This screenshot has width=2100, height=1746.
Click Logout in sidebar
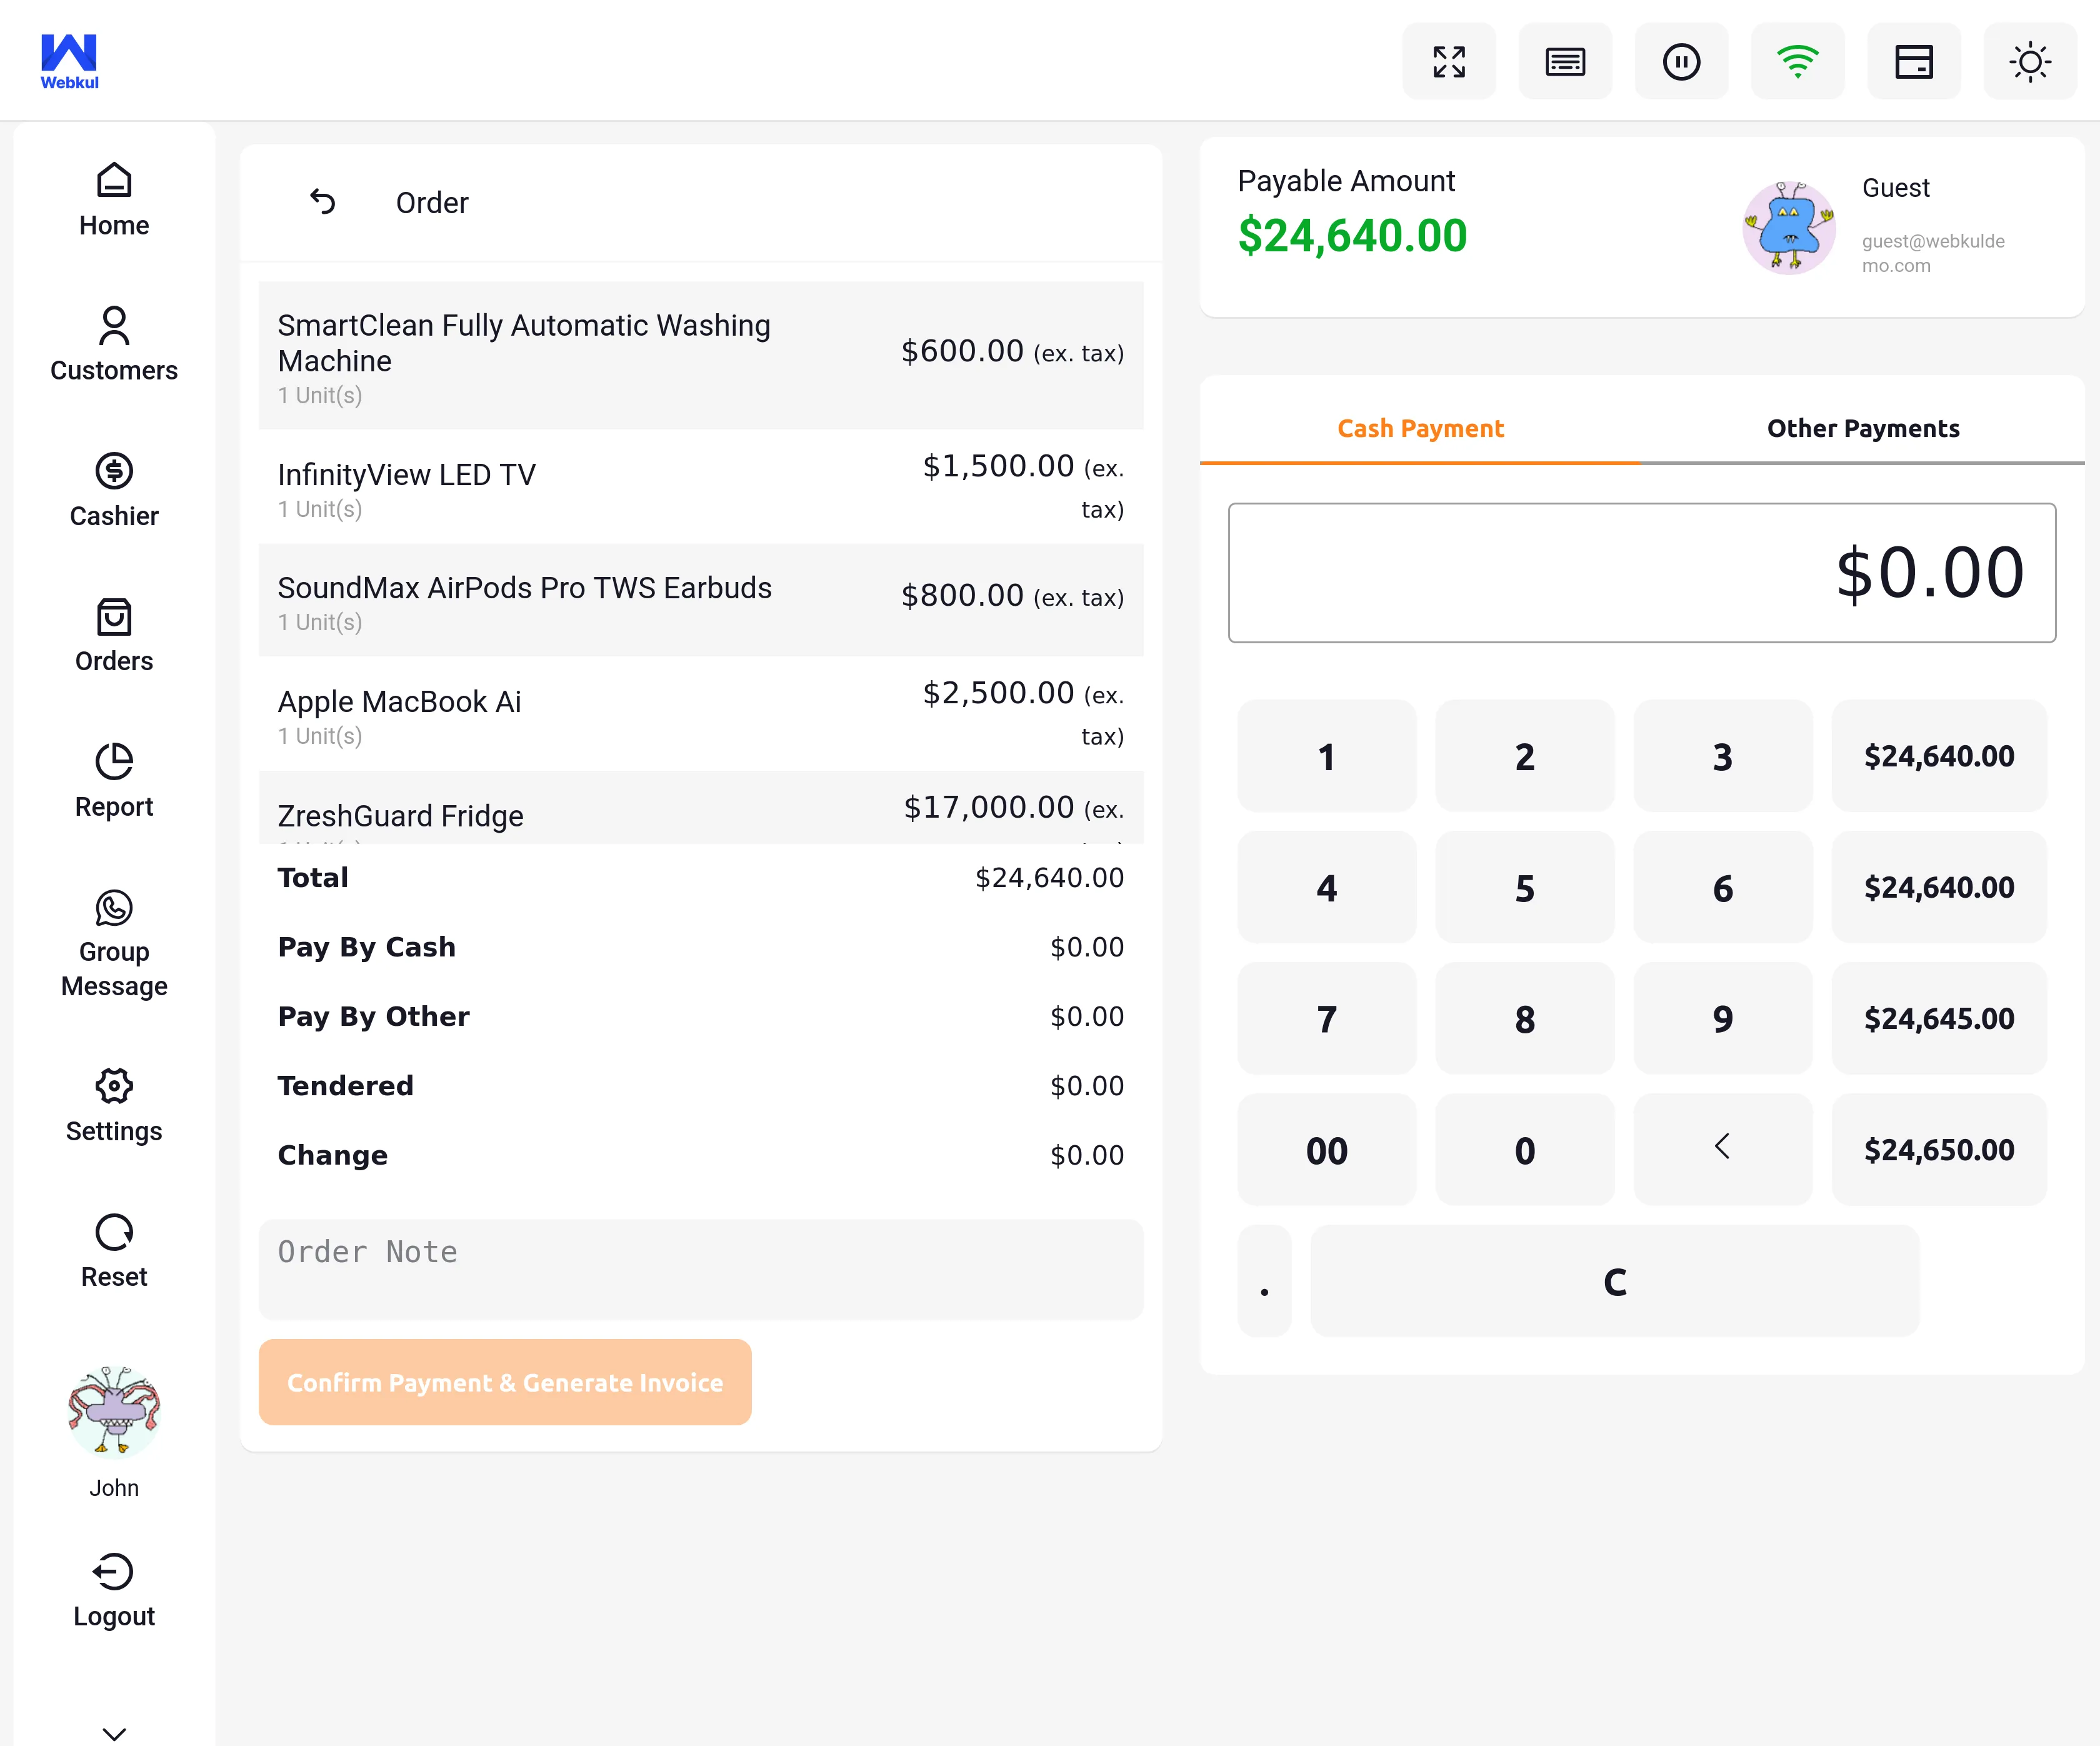click(114, 1591)
